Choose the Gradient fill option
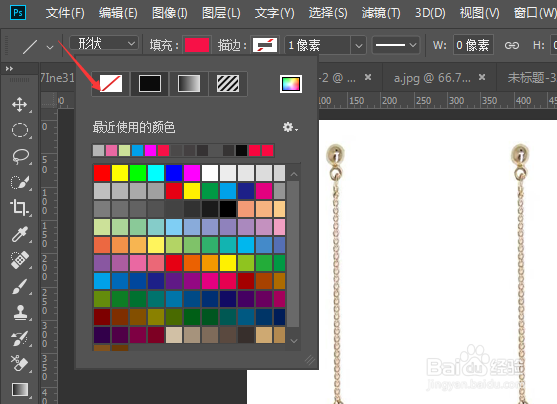 point(189,84)
